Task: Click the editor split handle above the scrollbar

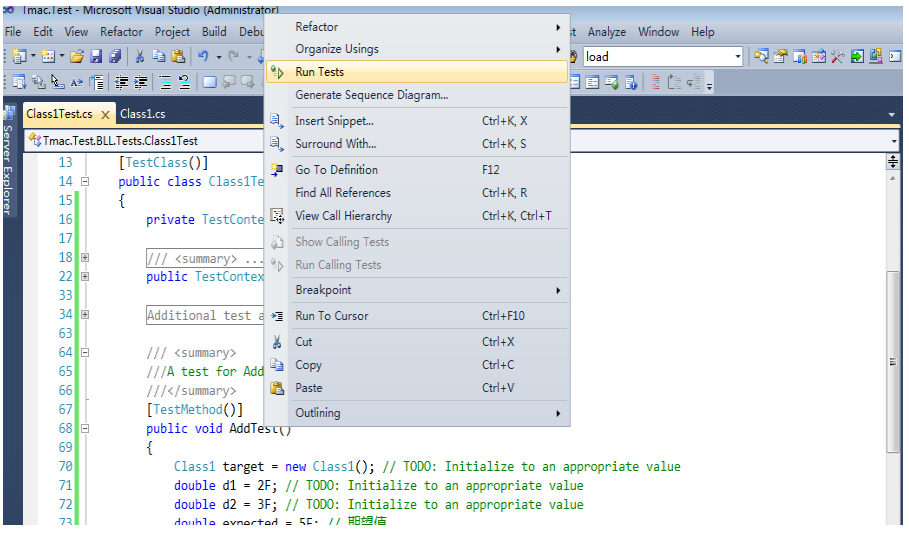Action: click(x=893, y=161)
